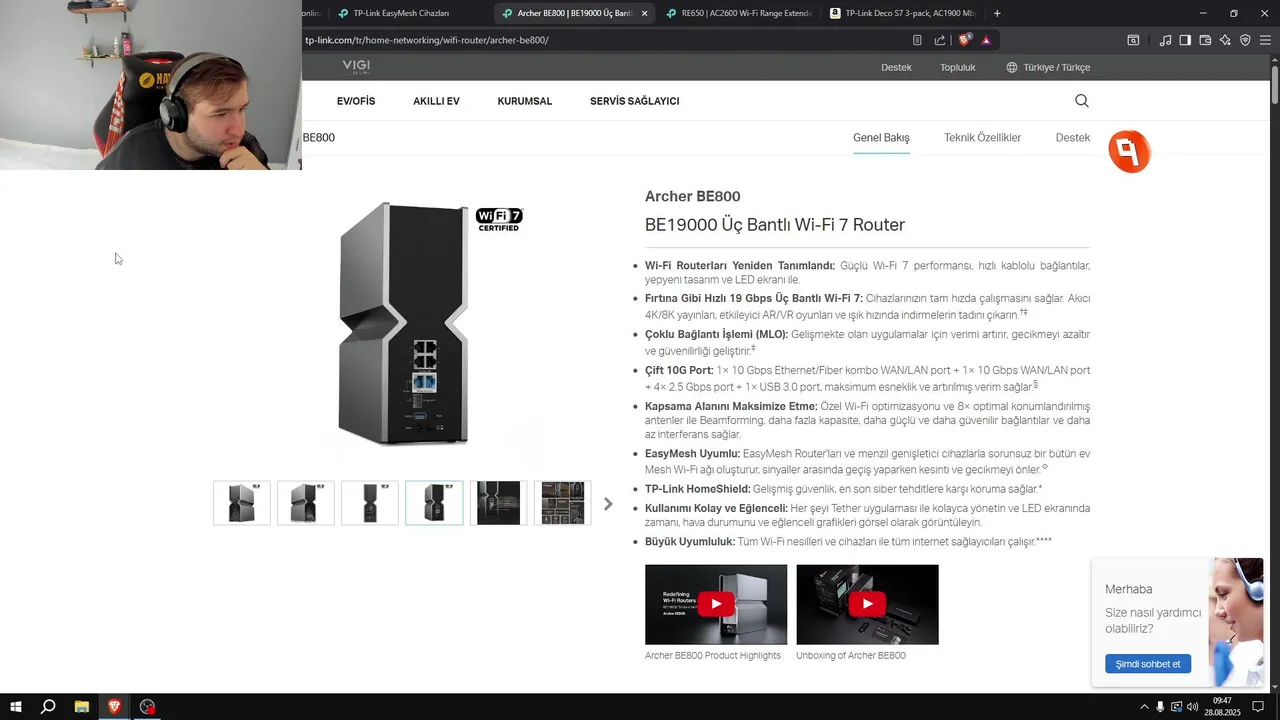Click the orange chat bubble icon
The height and width of the screenshot is (720, 1280).
coord(1129,152)
